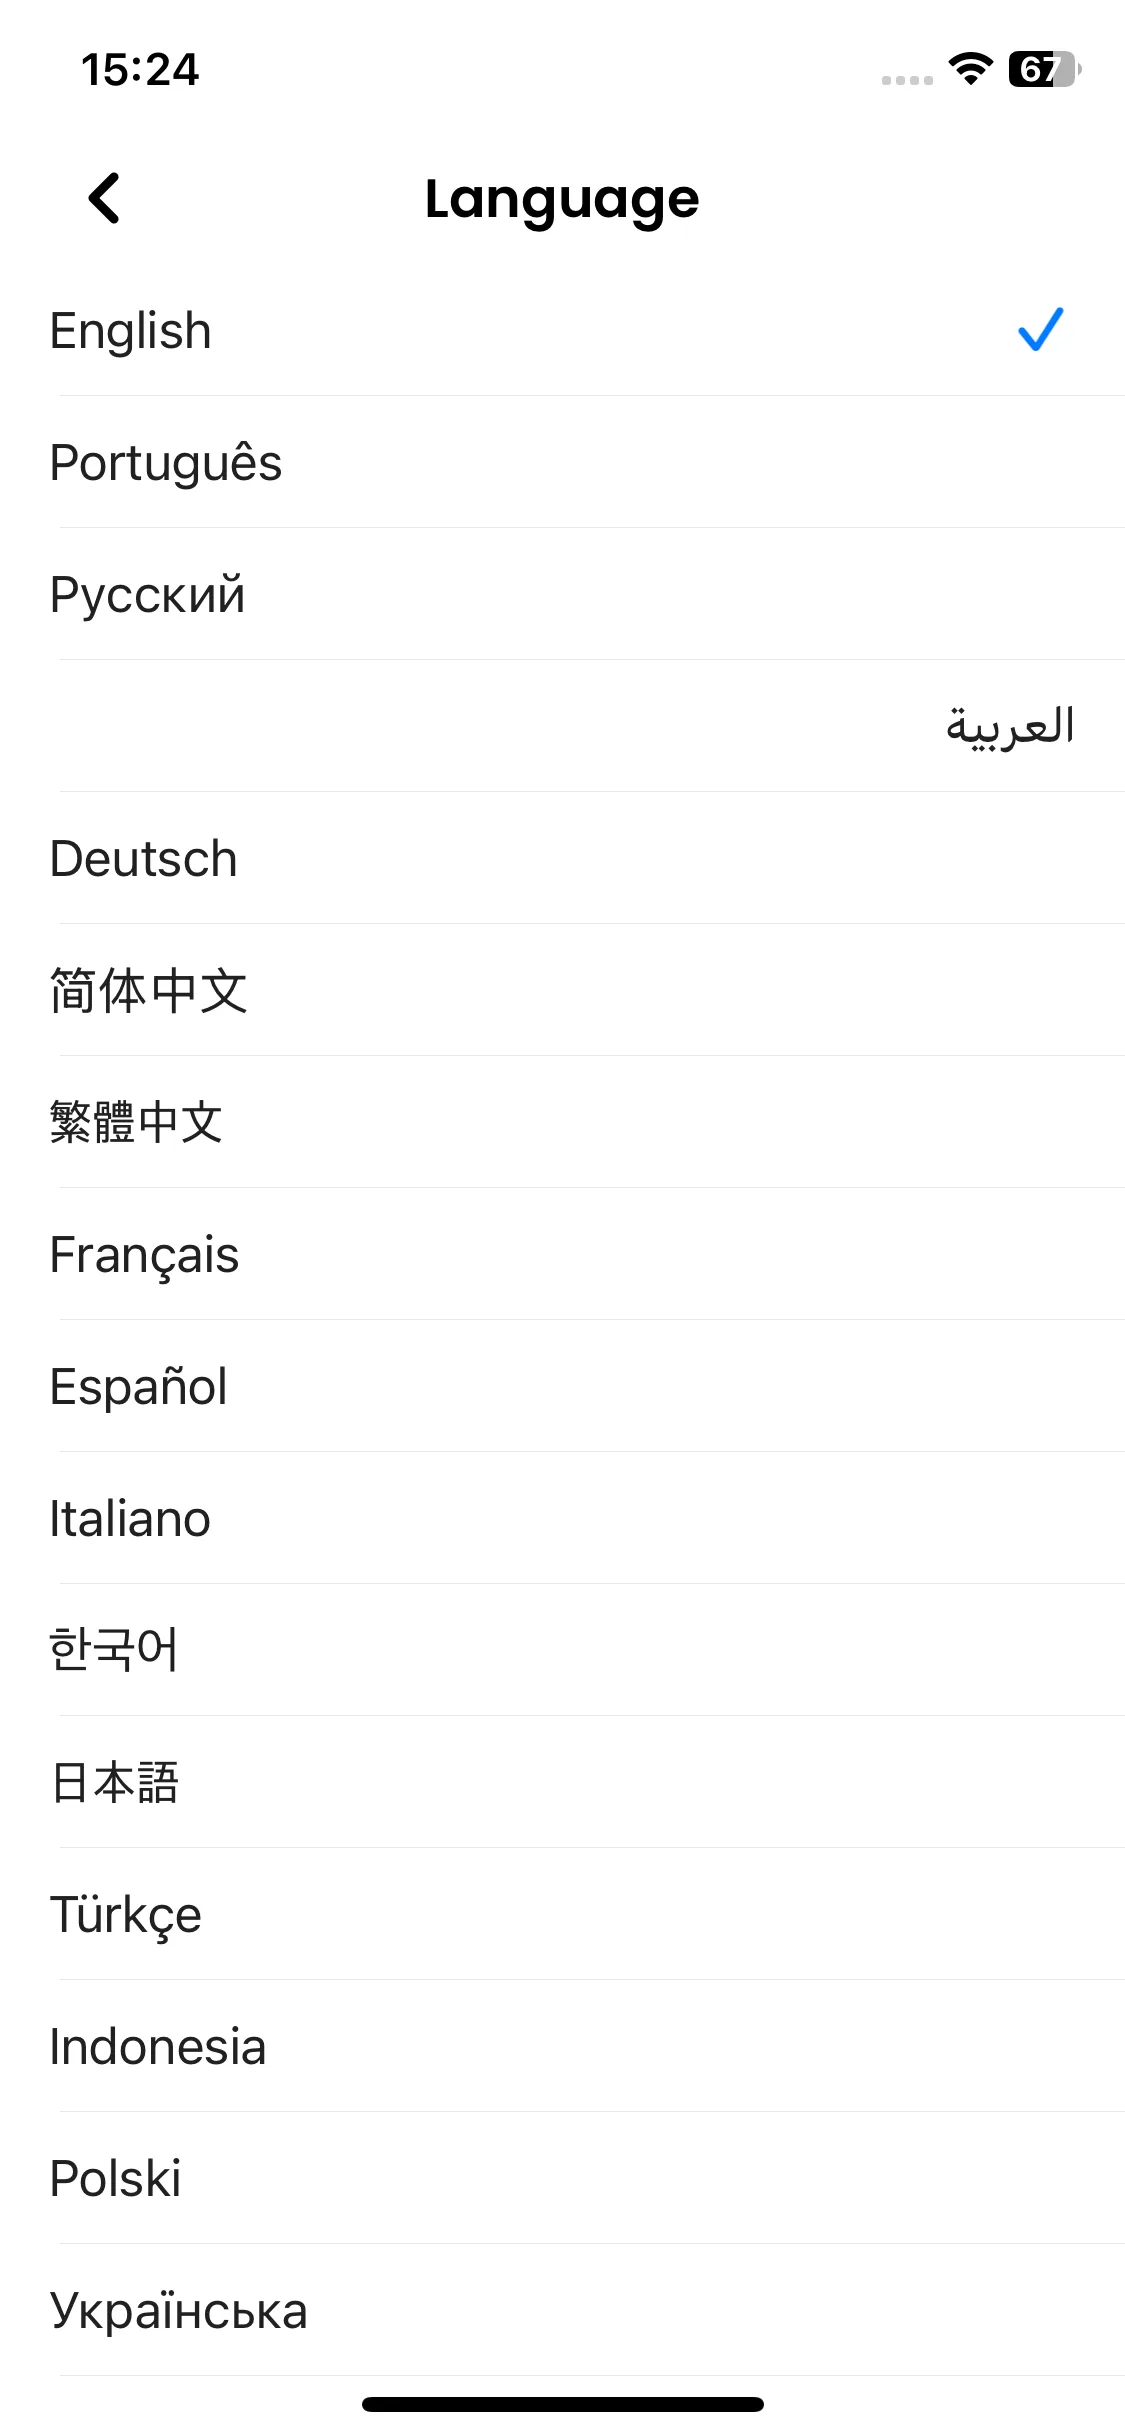The image size is (1125, 2436).
Task: Choose Traditional Chinese 繁體中文
Action: (562, 1122)
